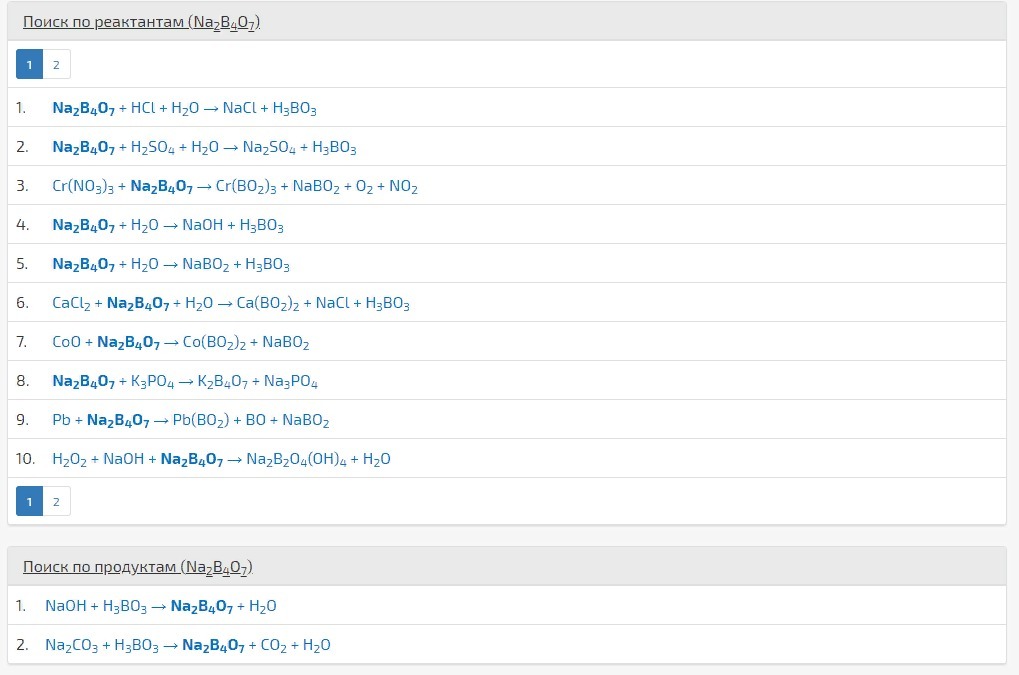Screen dimensions: 1019x675
Task: Click reaction yielding NaBO2 + H3BO3
Action: (171, 264)
